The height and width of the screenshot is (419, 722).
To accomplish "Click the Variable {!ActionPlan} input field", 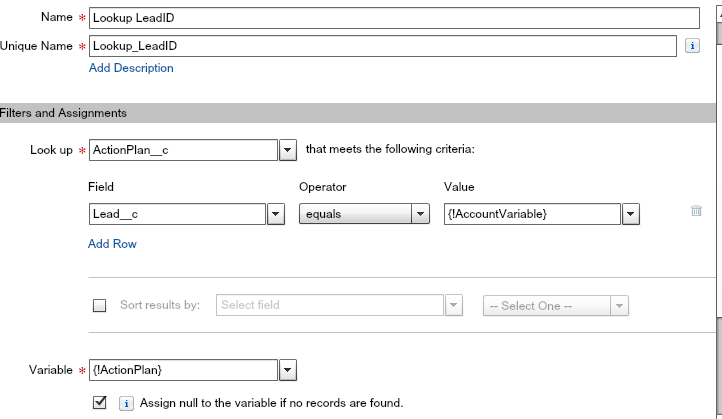I will (x=182, y=370).
